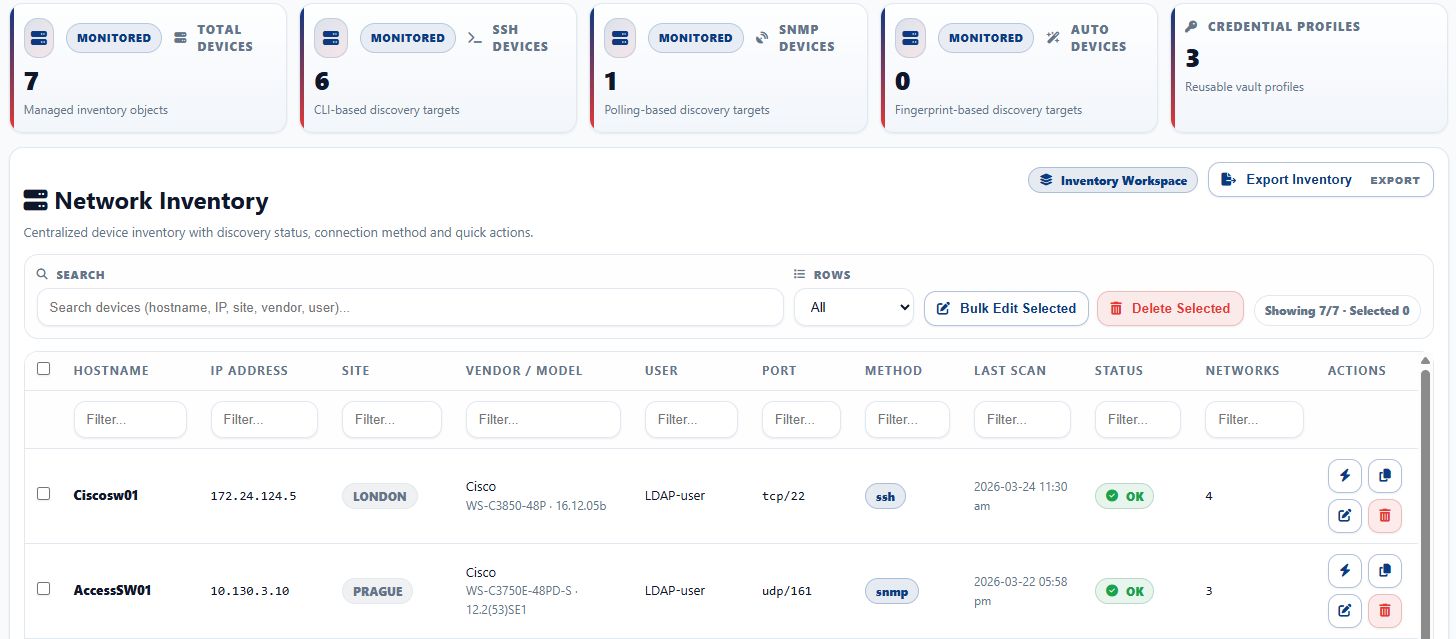Screen dimensions: 1456x639
Task: Click the snmp method badge for AccessSW01
Action: click(891, 591)
